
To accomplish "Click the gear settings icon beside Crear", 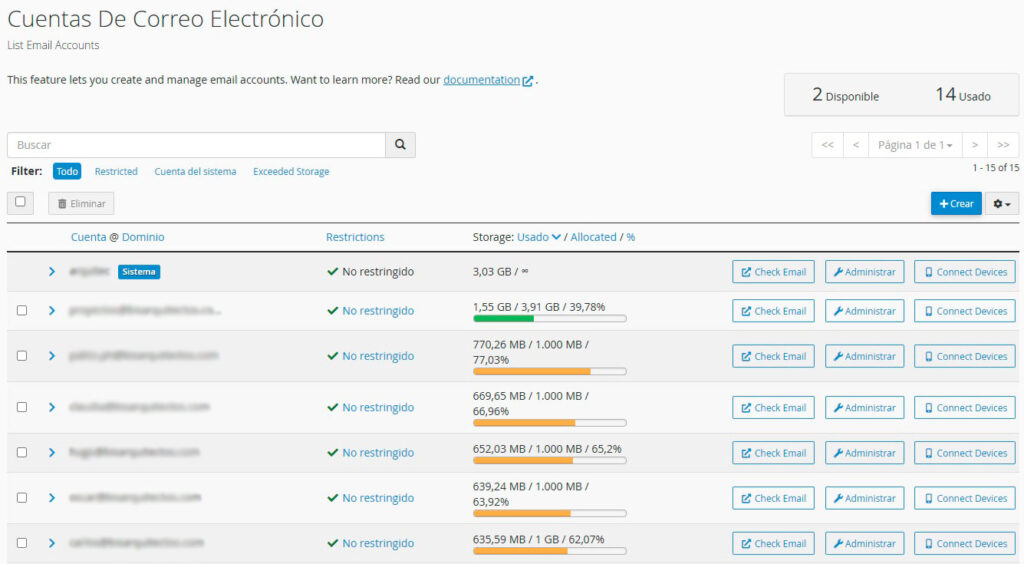I will click(x=1002, y=204).
